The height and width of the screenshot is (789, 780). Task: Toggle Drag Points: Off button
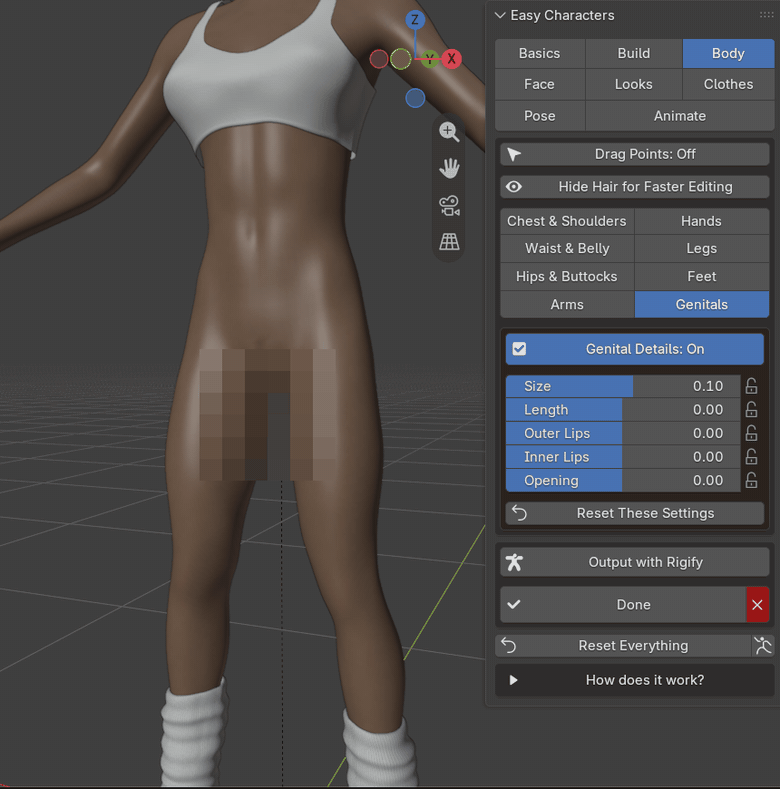pos(635,154)
